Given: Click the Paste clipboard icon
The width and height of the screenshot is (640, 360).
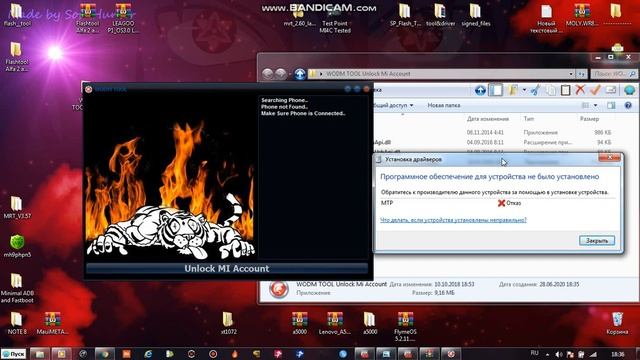Looking at the screenshot, I should pos(565,90).
